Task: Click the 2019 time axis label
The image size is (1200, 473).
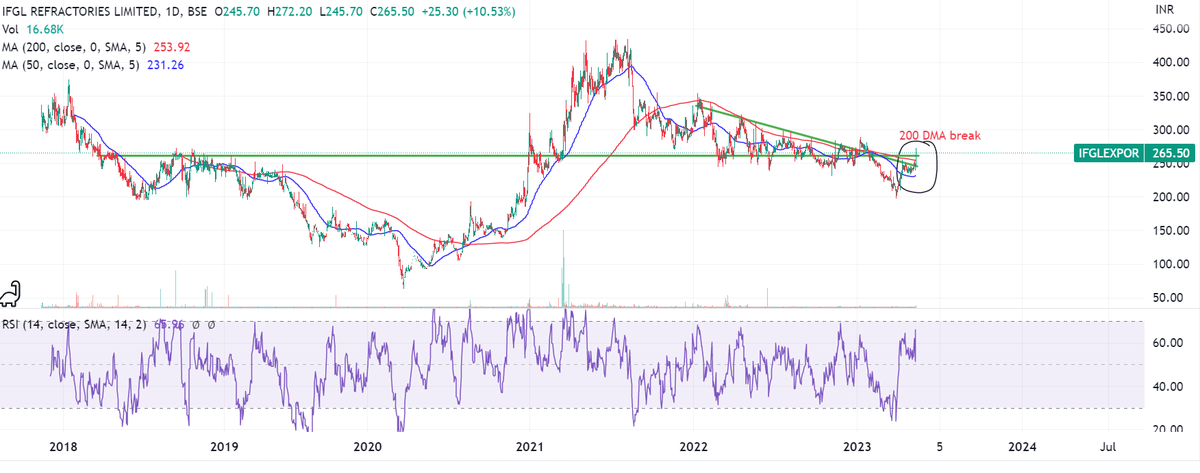Action: click(x=223, y=447)
